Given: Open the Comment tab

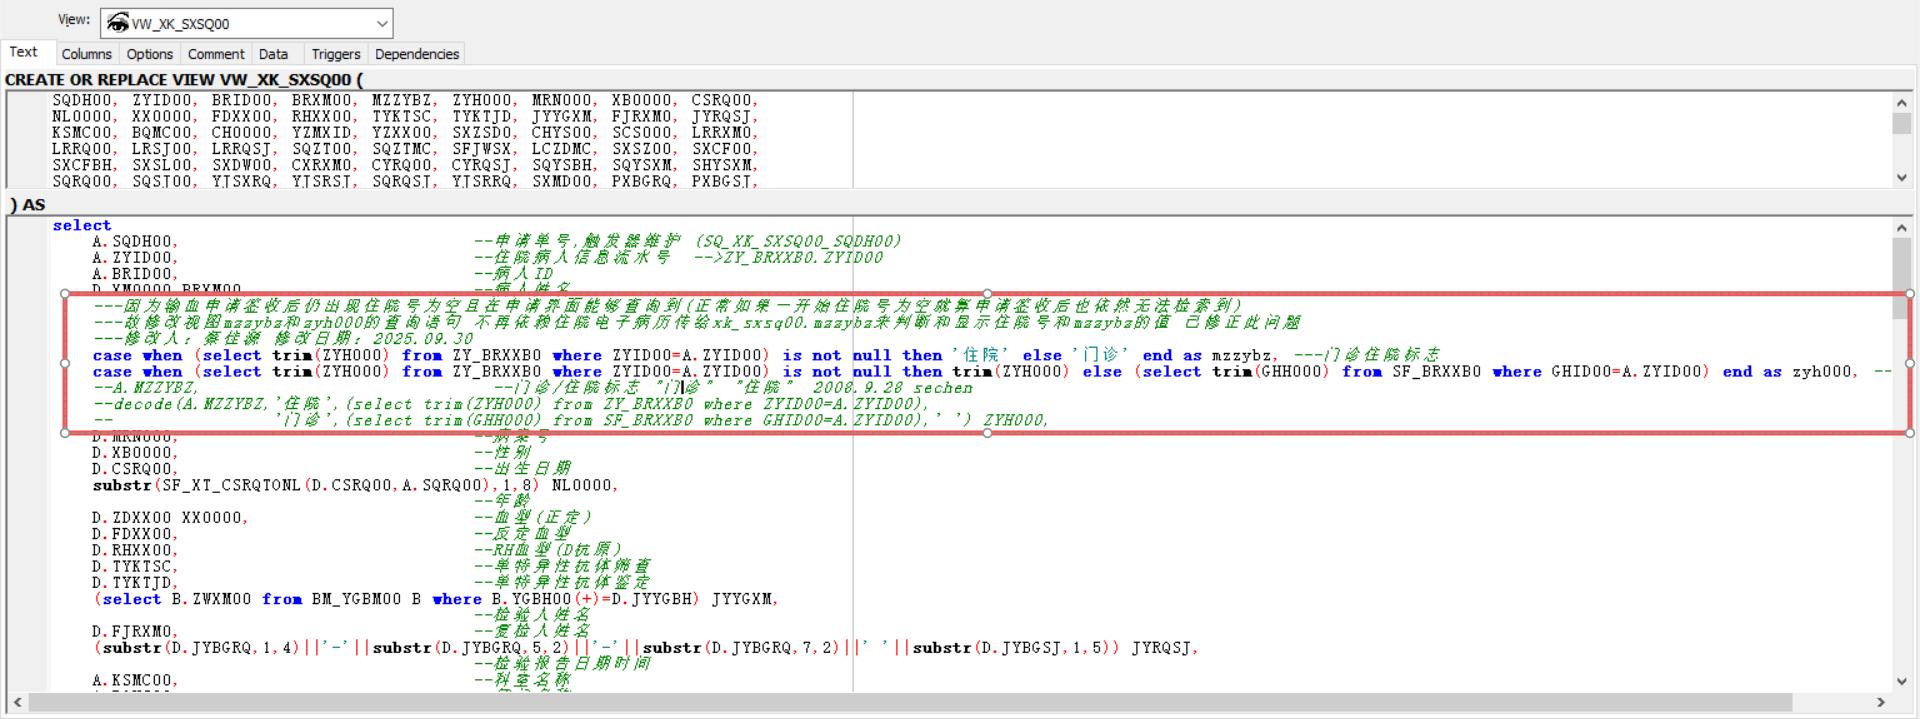Looking at the screenshot, I should (x=216, y=54).
